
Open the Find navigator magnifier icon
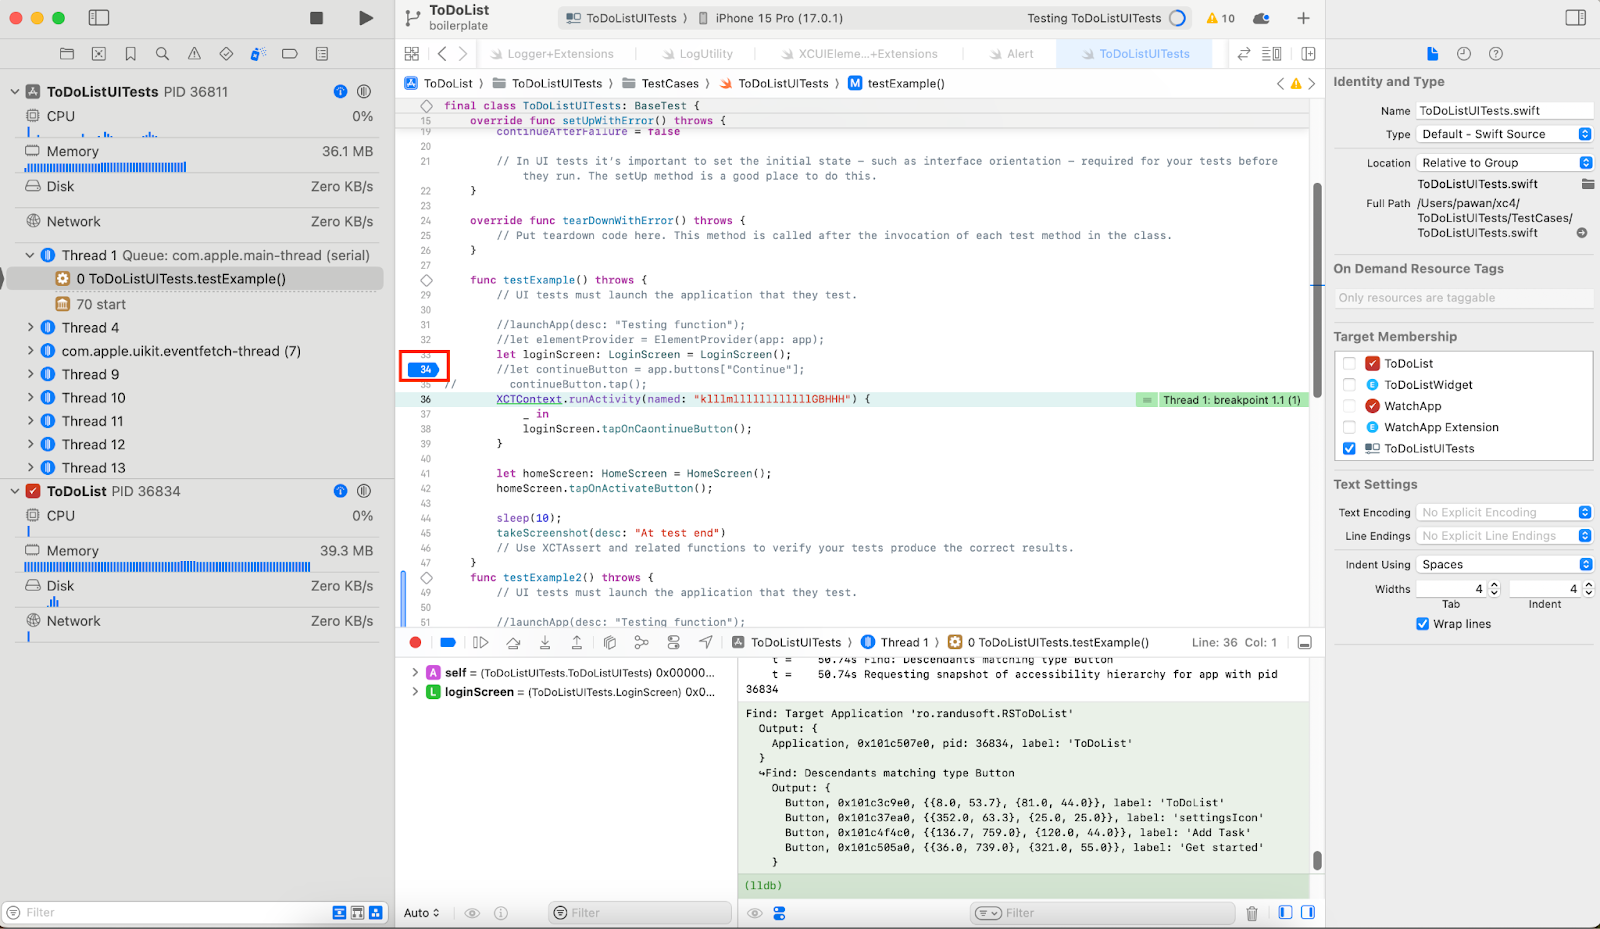pyautogui.click(x=162, y=54)
